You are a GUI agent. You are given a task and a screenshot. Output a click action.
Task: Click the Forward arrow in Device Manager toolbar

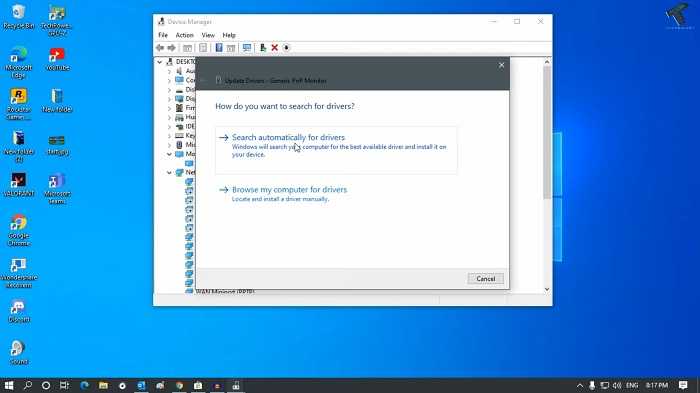[x=171, y=48]
